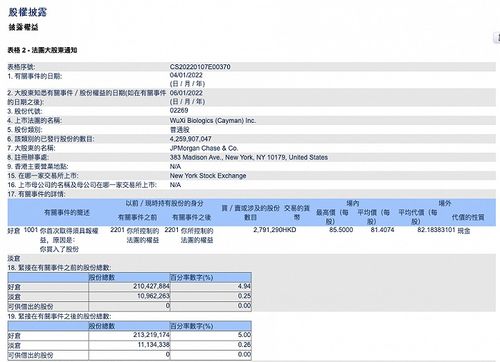Click percentage 0.25 in section 18
This screenshot has width=500, height=362.
pyautogui.click(x=244, y=296)
